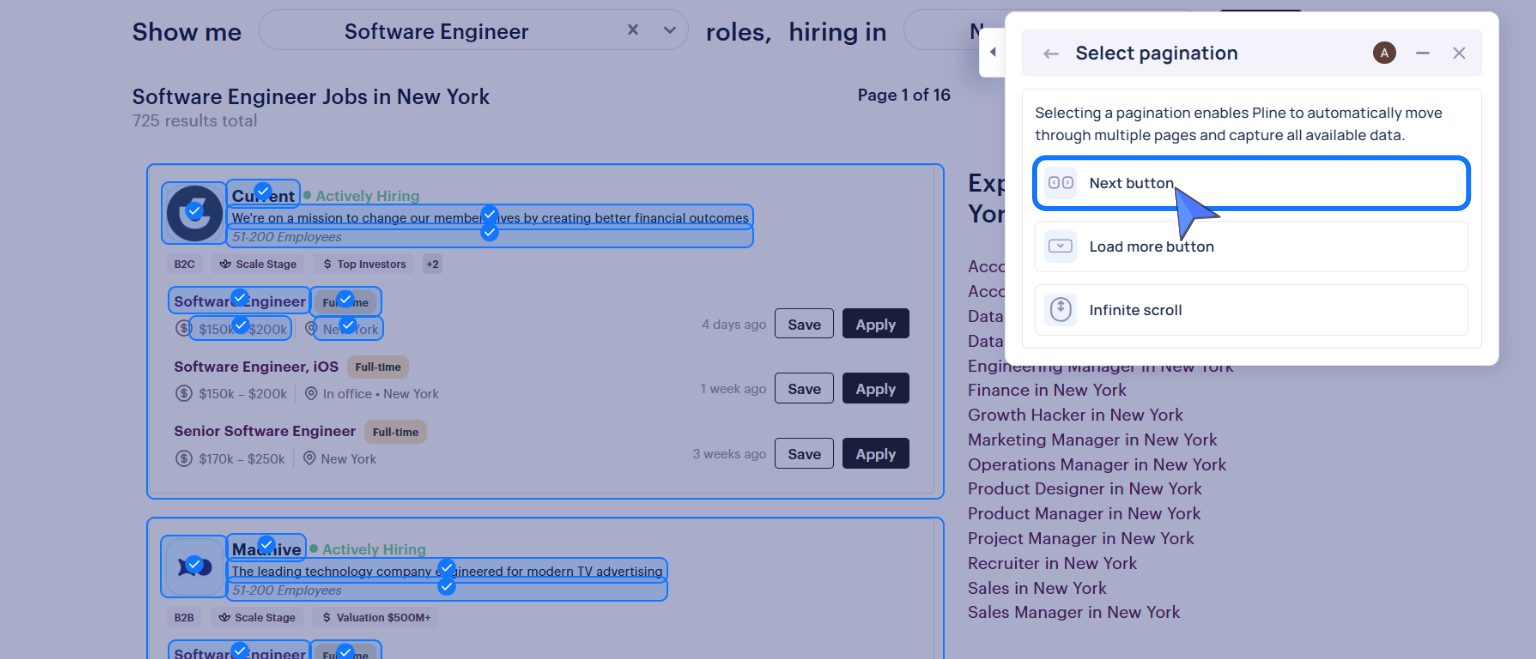
Task: Apply to Software Engineer, iOS job
Action: point(875,389)
